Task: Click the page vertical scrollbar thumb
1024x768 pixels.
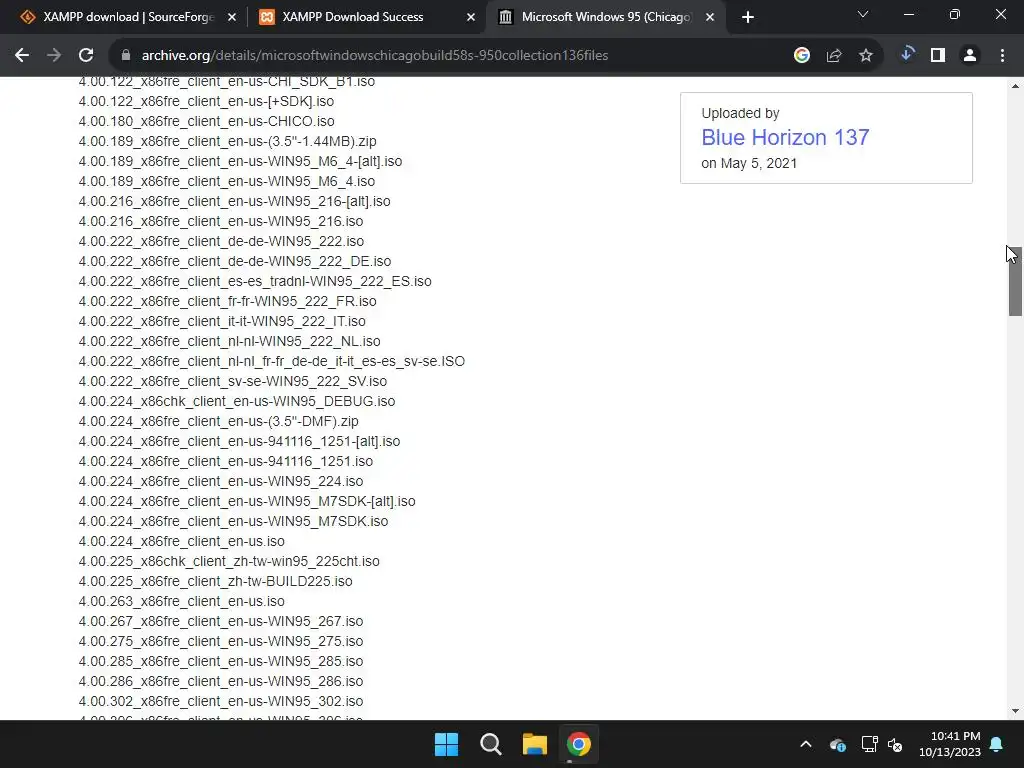Action: [x=1015, y=282]
